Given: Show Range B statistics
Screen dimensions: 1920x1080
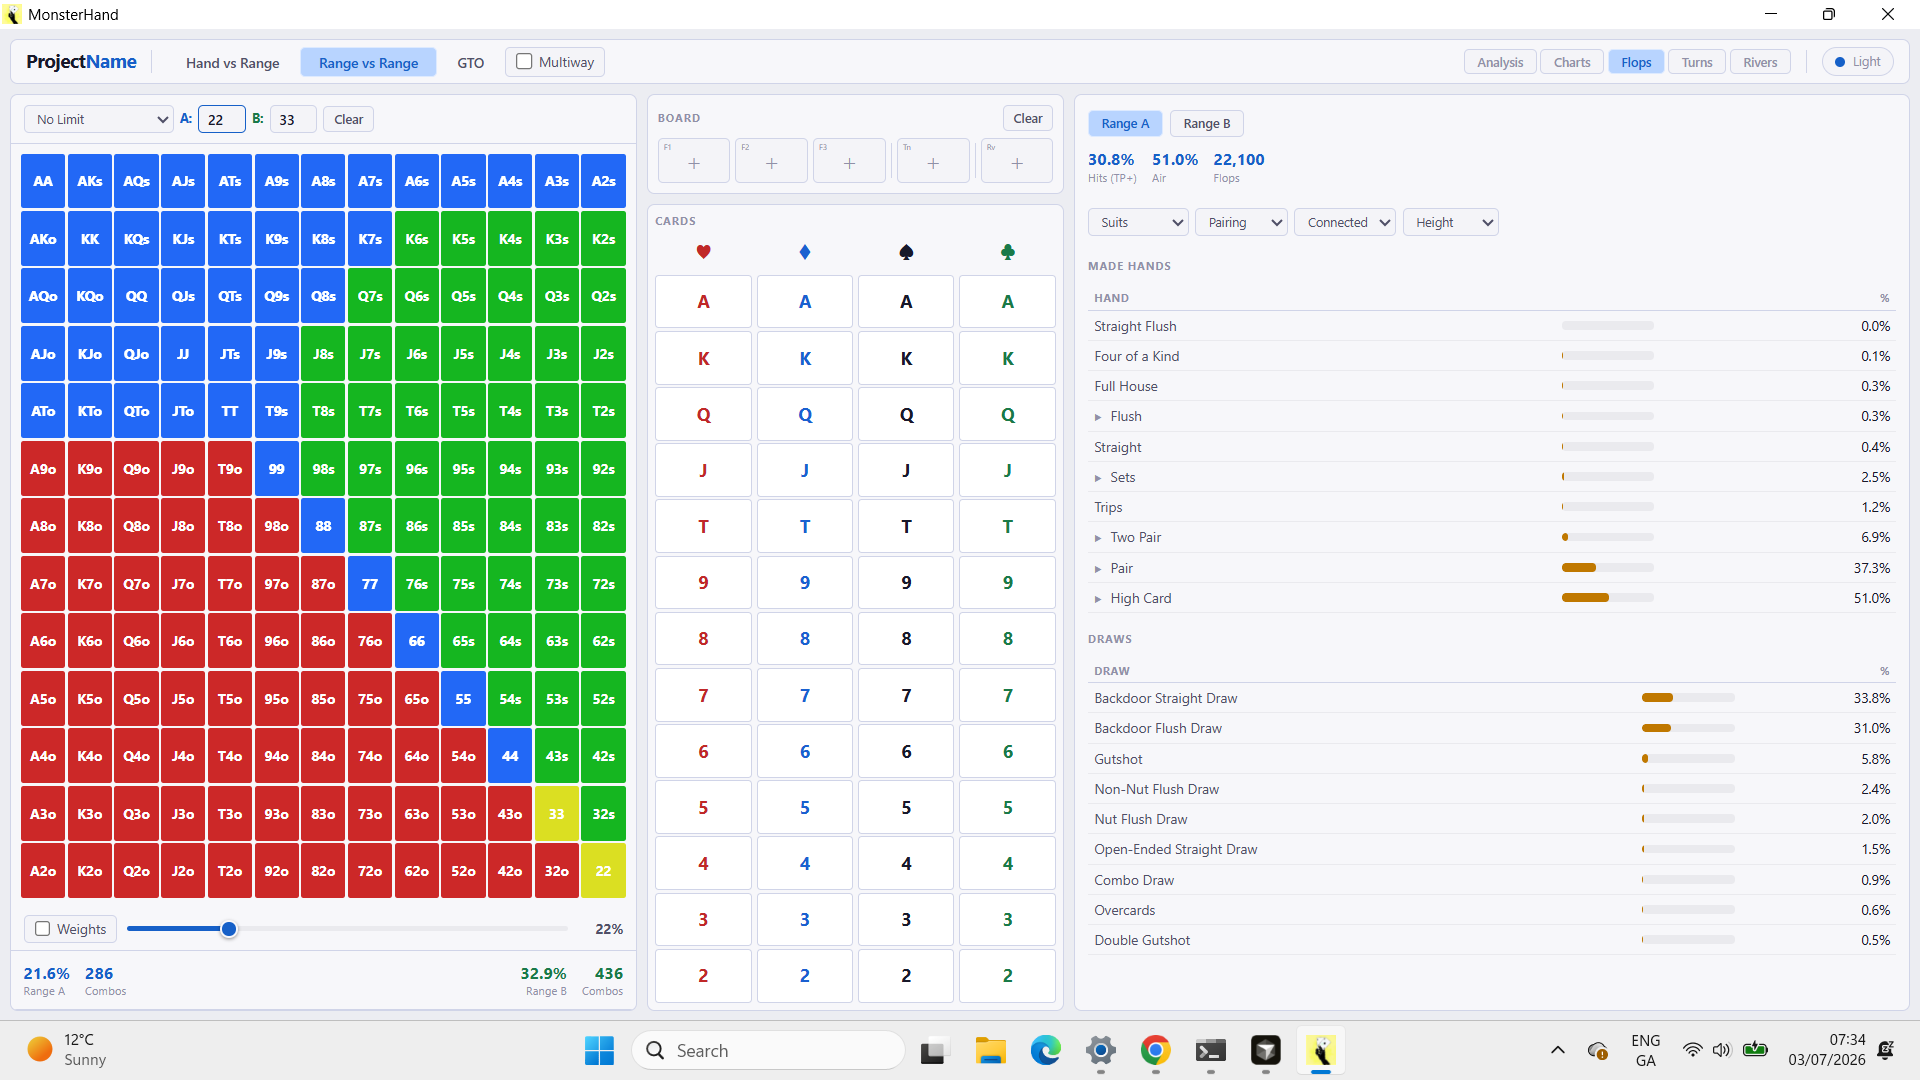Looking at the screenshot, I should (x=1206, y=123).
